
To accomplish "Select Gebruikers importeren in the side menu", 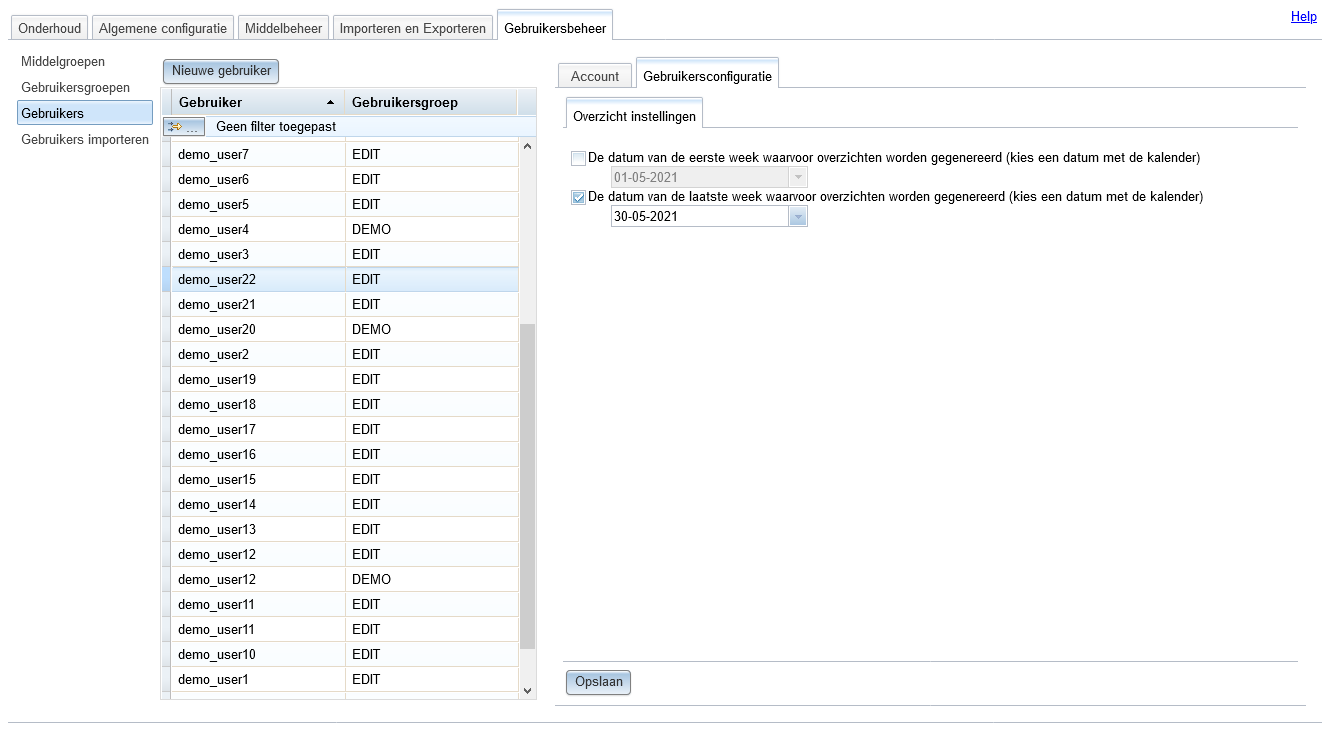I will coord(85,140).
